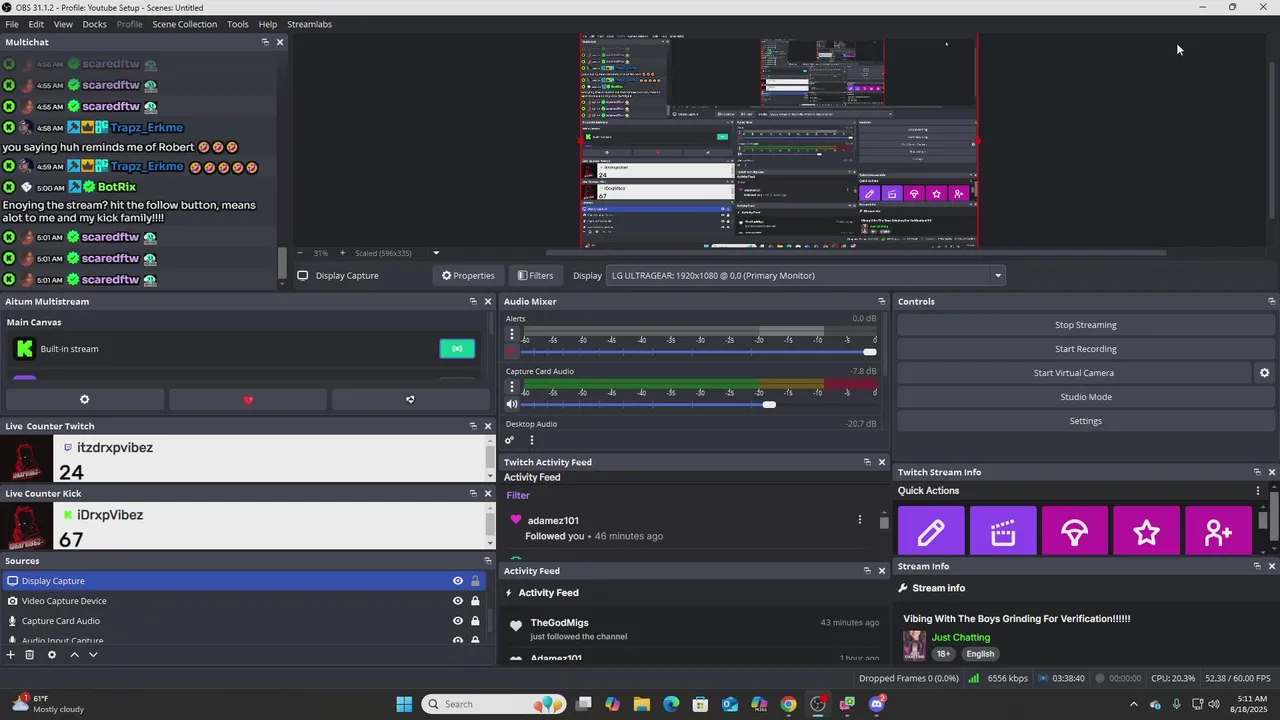Click Stop Streaming button
Screen dimensions: 1280x720
tap(1085, 325)
